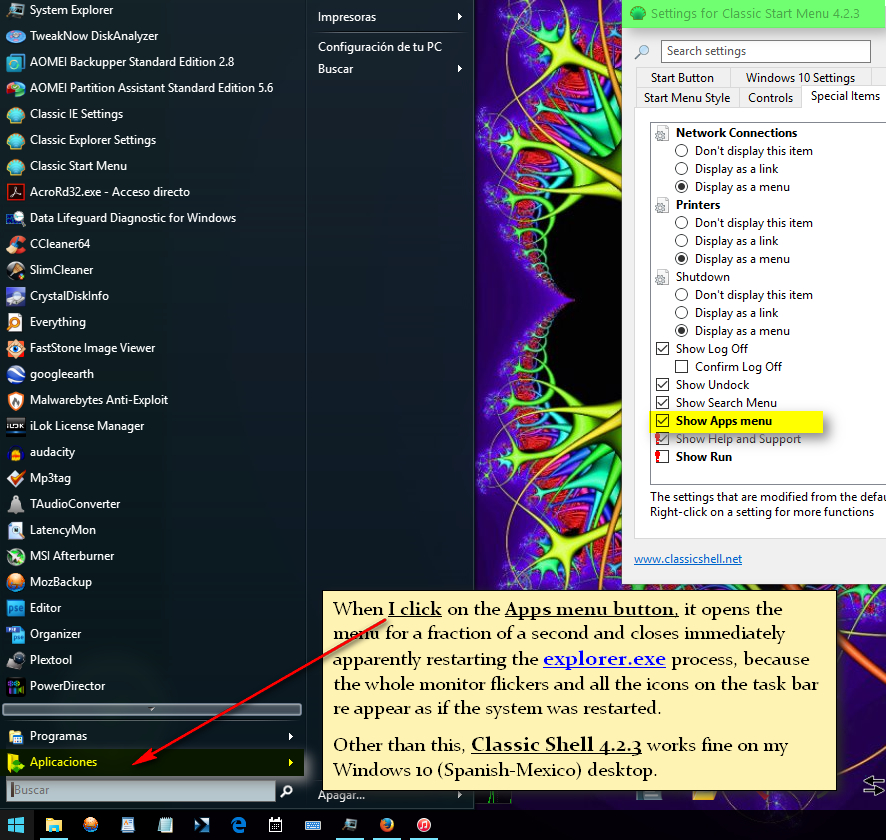Open LatencyMon icon
Viewport: 886px width, 840px height.
15,530
